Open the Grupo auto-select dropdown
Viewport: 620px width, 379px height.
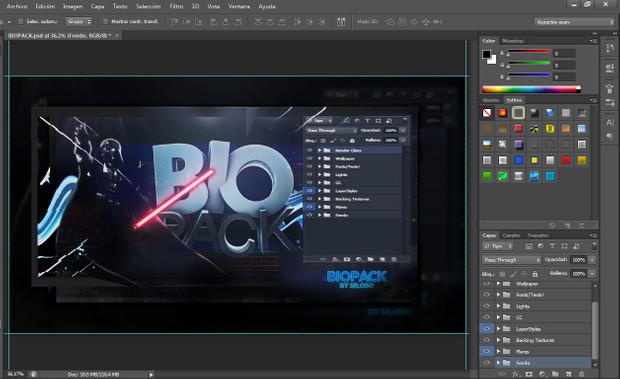(x=79, y=22)
